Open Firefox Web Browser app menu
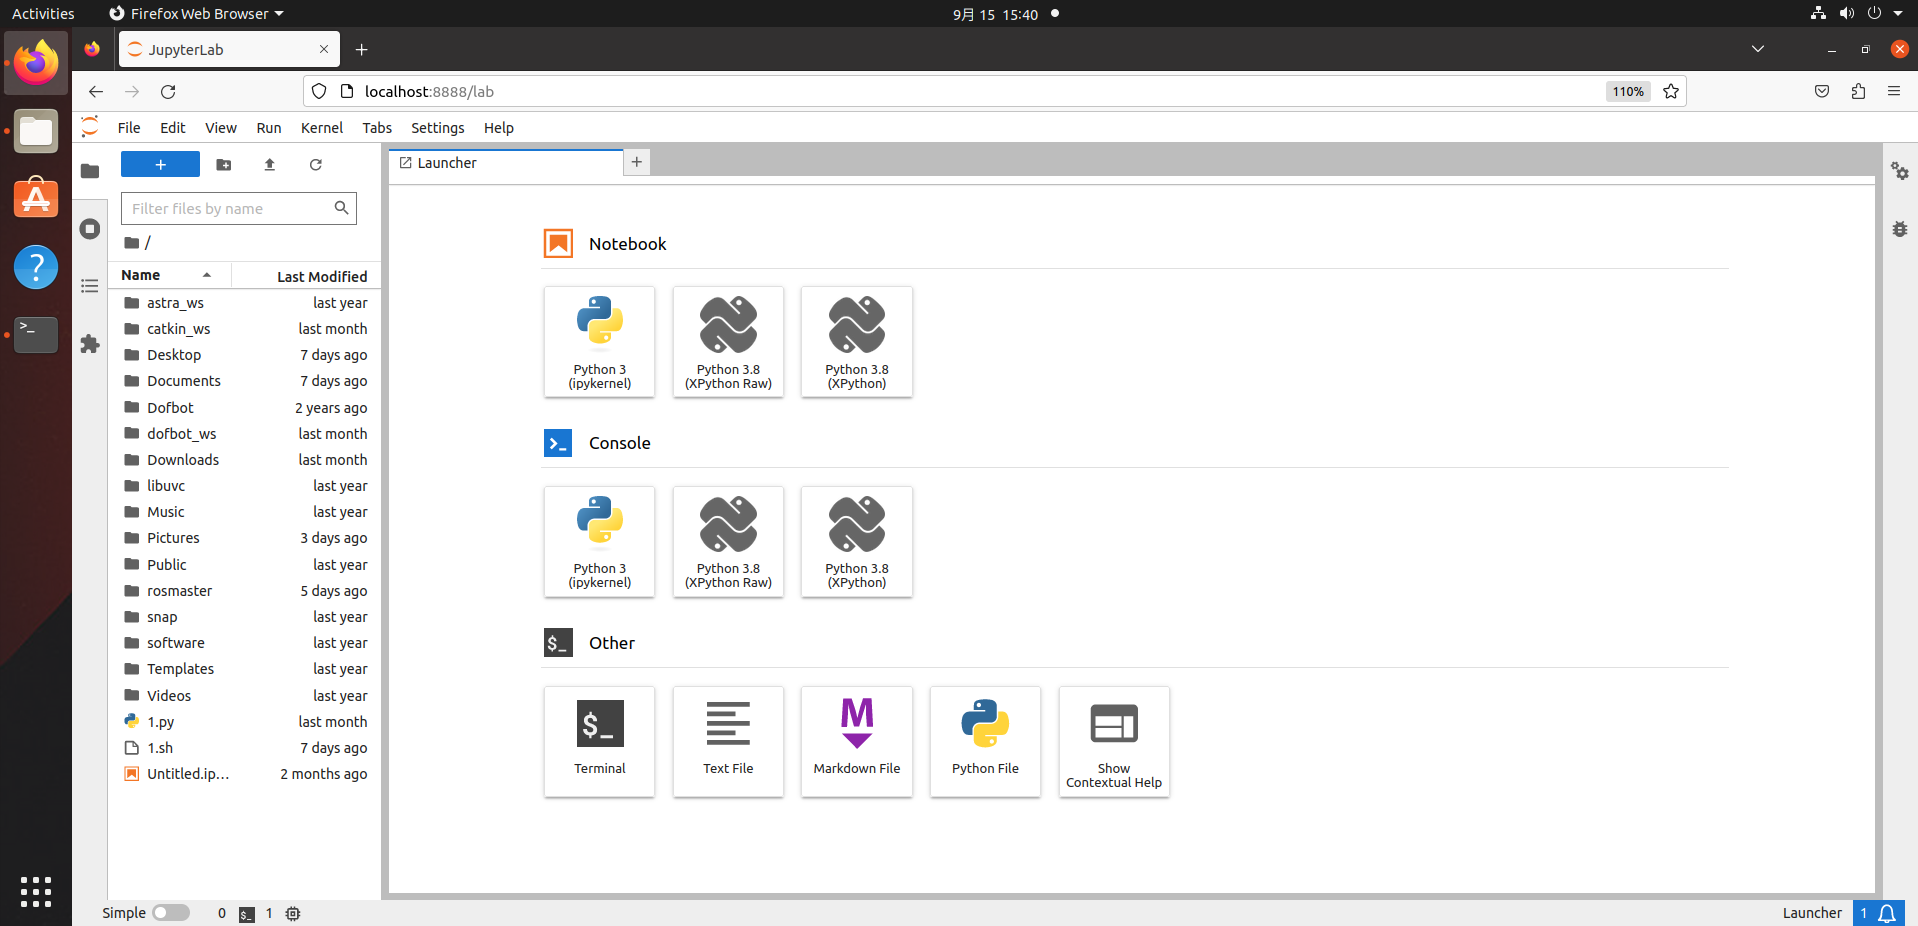1918x926 pixels. pos(196,14)
